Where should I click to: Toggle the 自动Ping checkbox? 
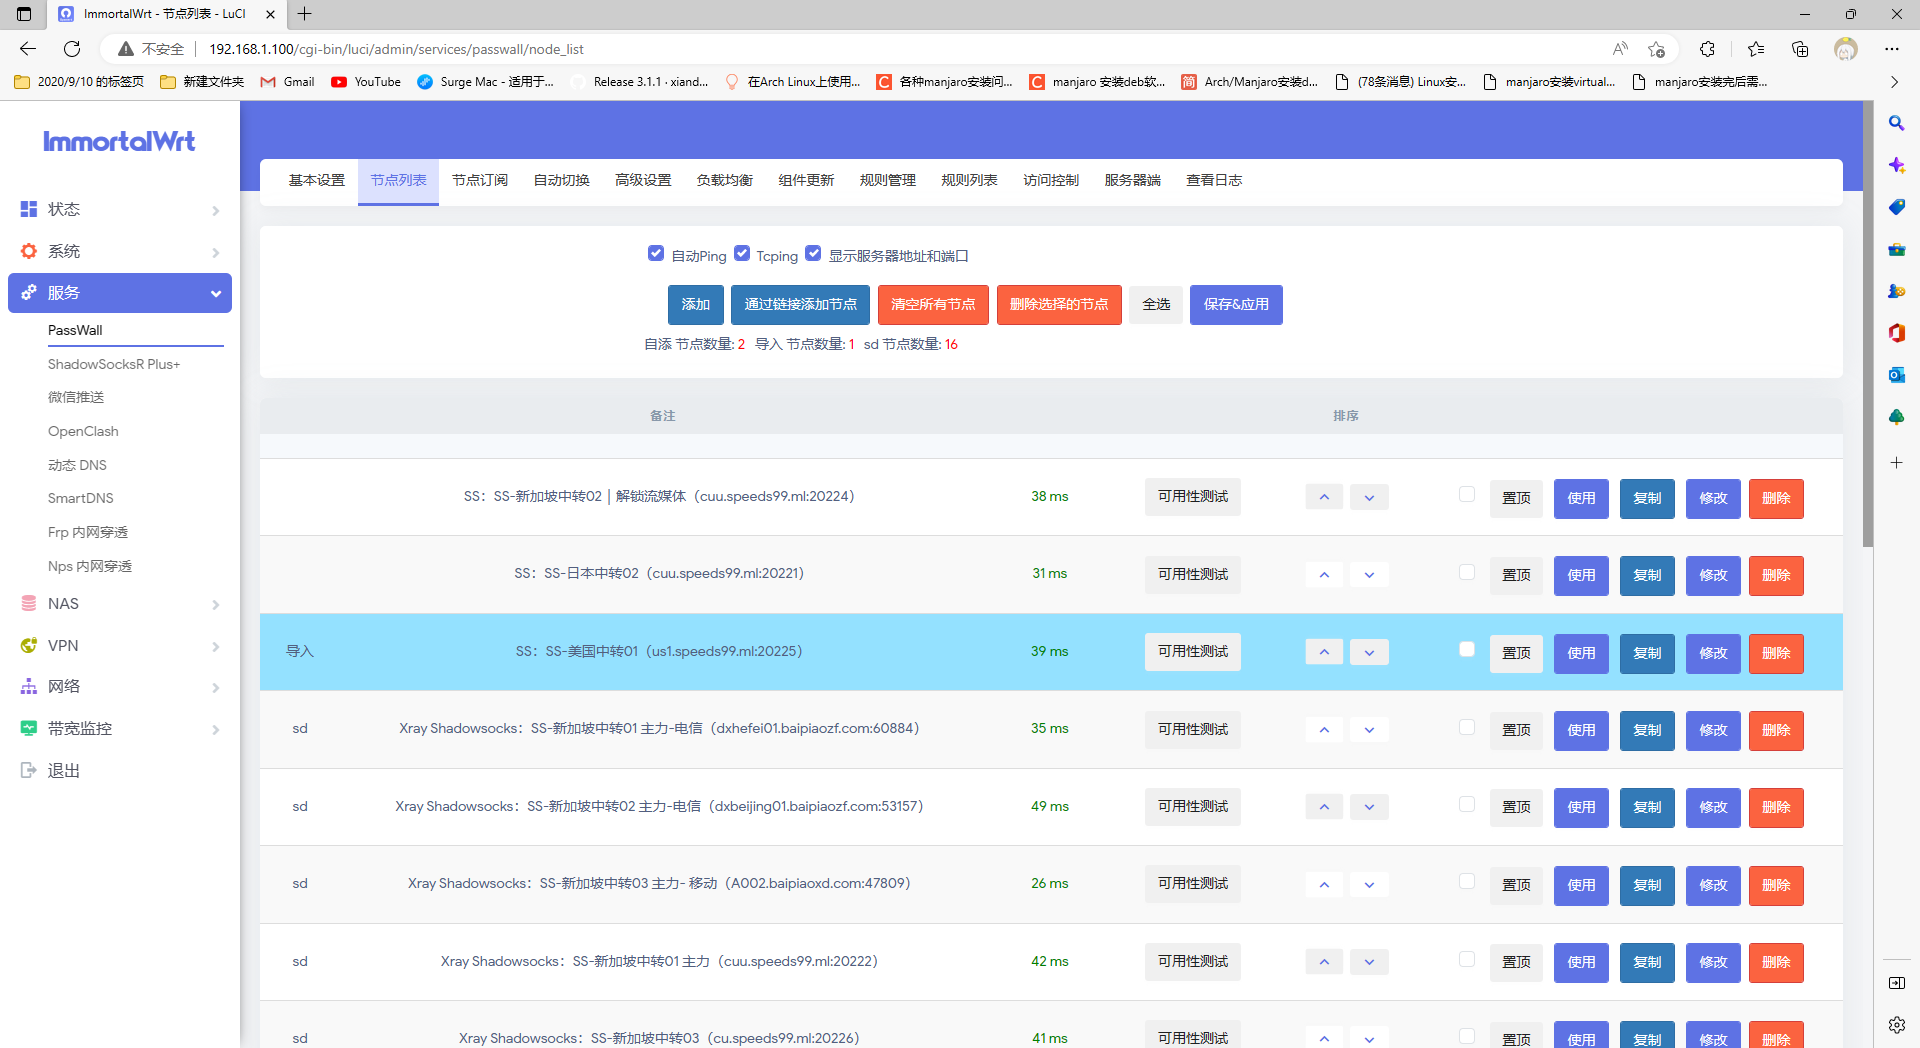point(656,254)
